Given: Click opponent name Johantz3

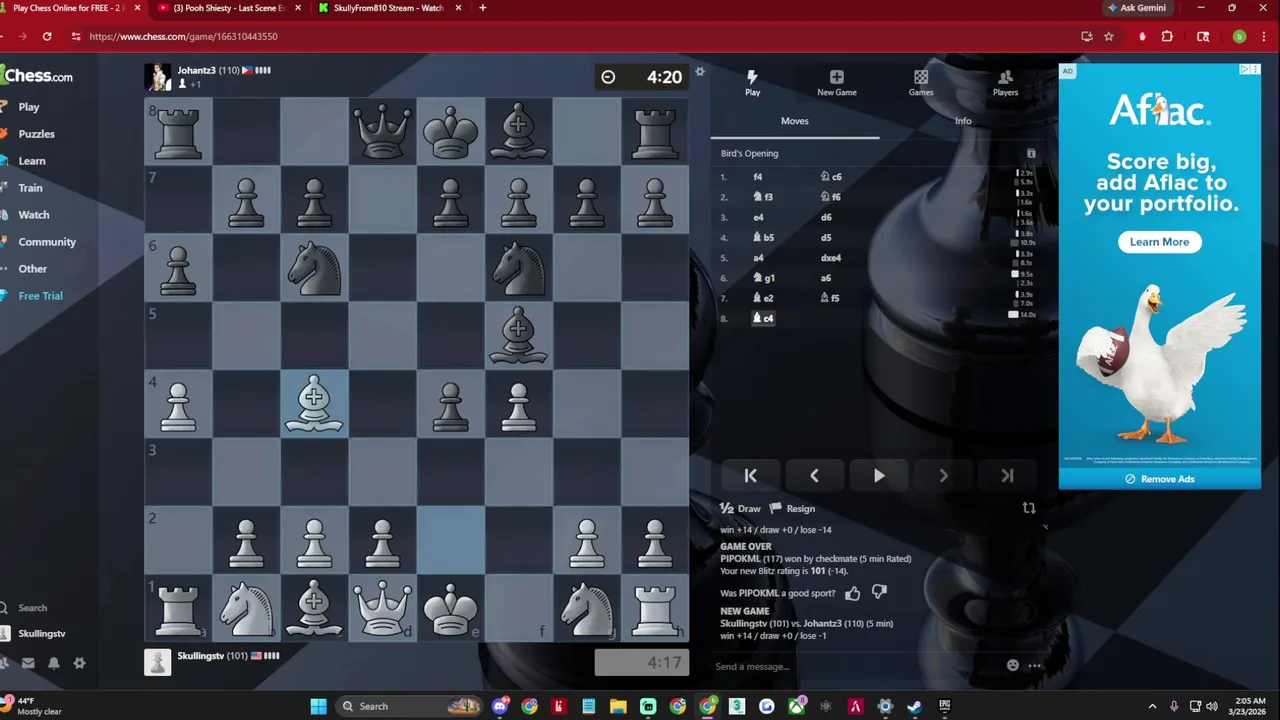Looking at the screenshot, I should point(196,71).
